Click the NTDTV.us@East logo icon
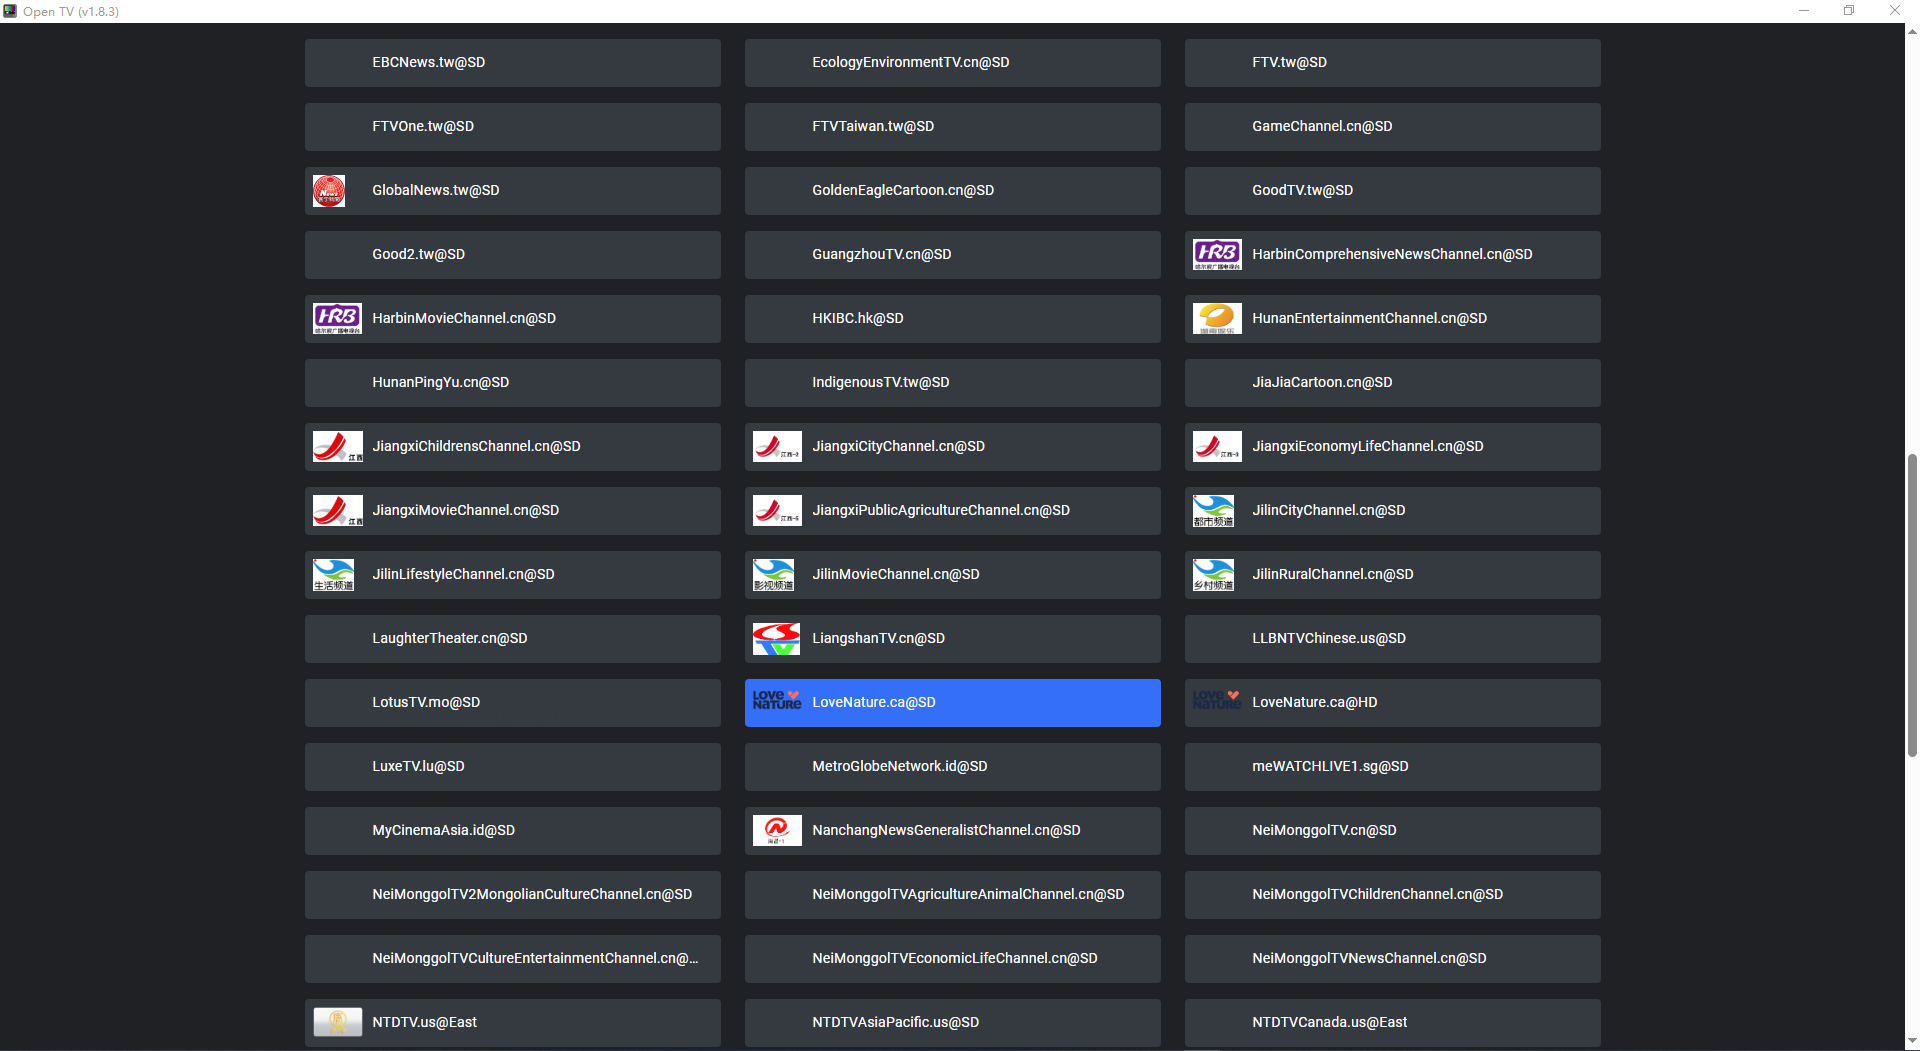Image resolution: width=1921 pixels, height=1051 pixels. [x=337, y=1022]
